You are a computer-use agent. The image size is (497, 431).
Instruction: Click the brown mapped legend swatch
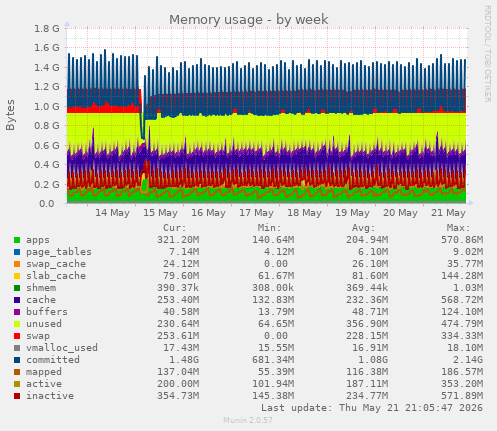pyautogui.click(x=17, y=372)
